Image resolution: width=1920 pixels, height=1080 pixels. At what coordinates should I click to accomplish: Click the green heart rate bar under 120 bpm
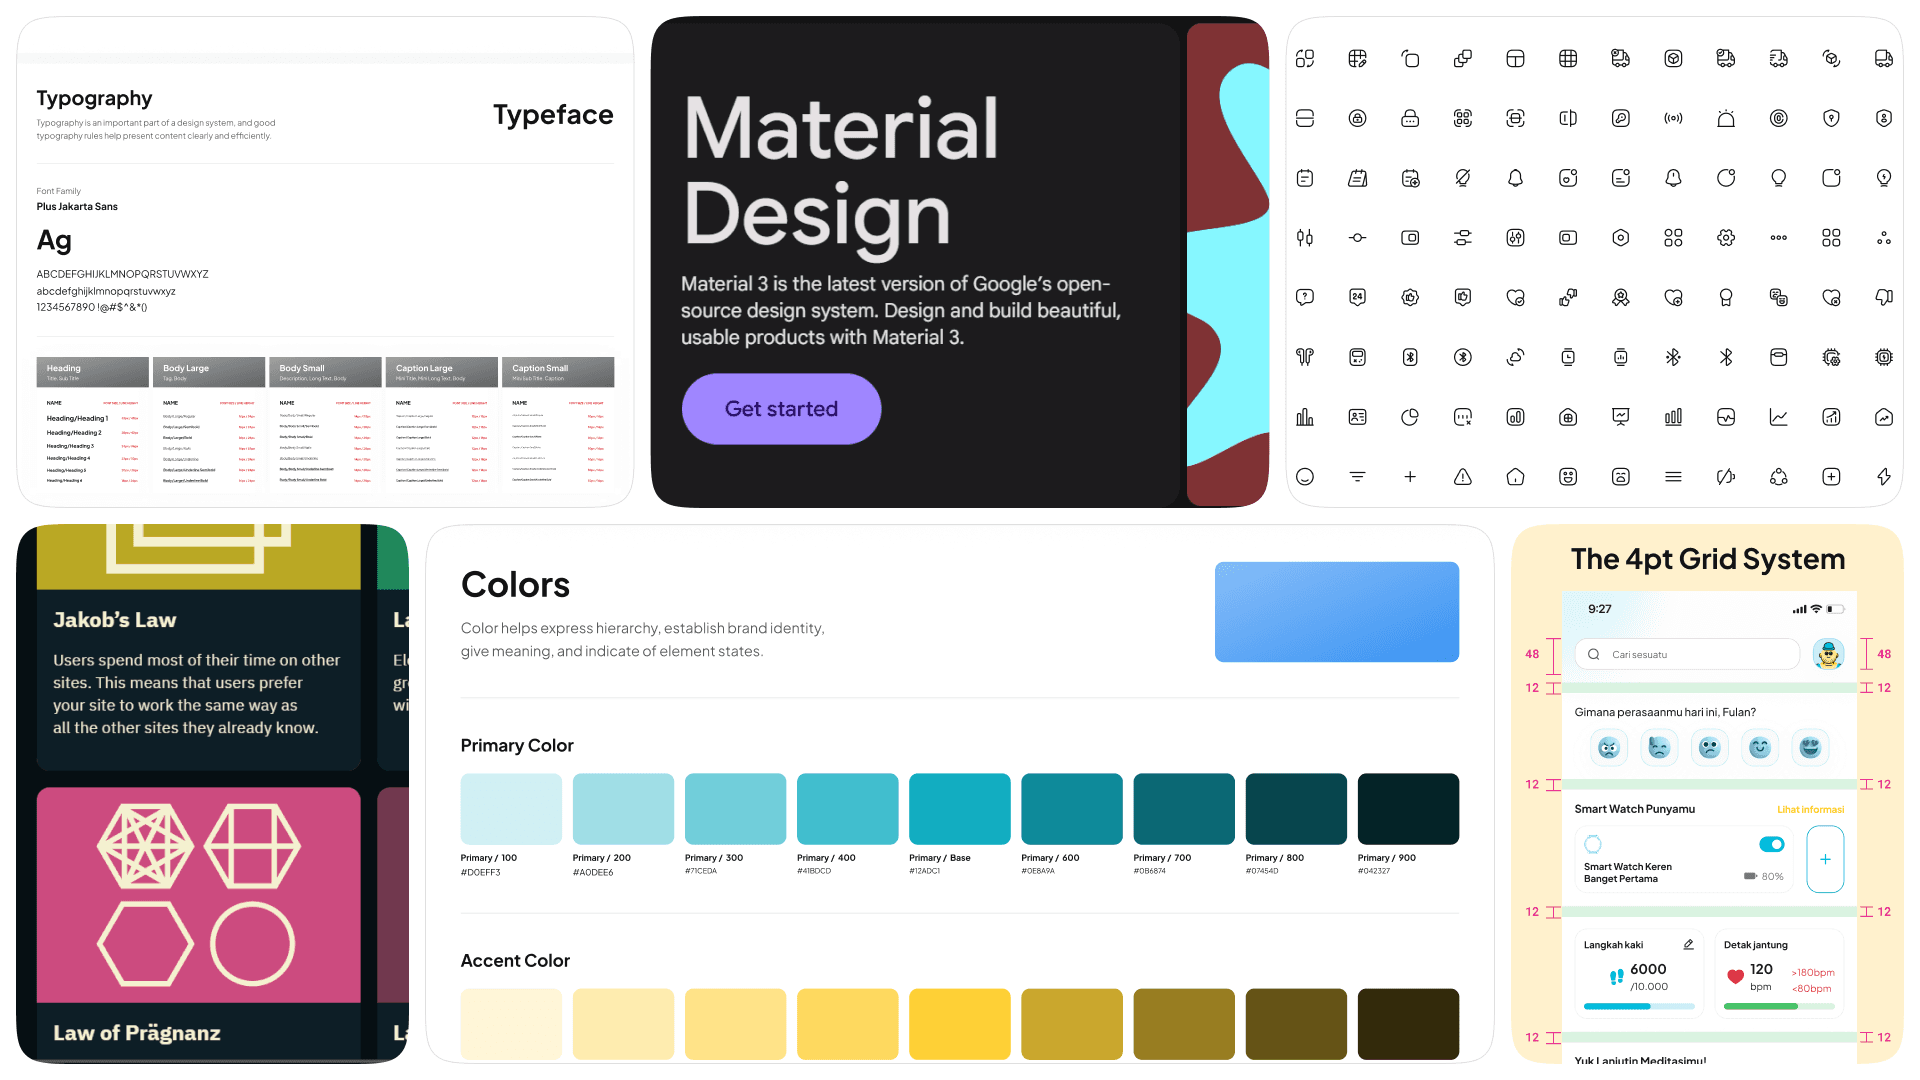coord(1779,1006)
